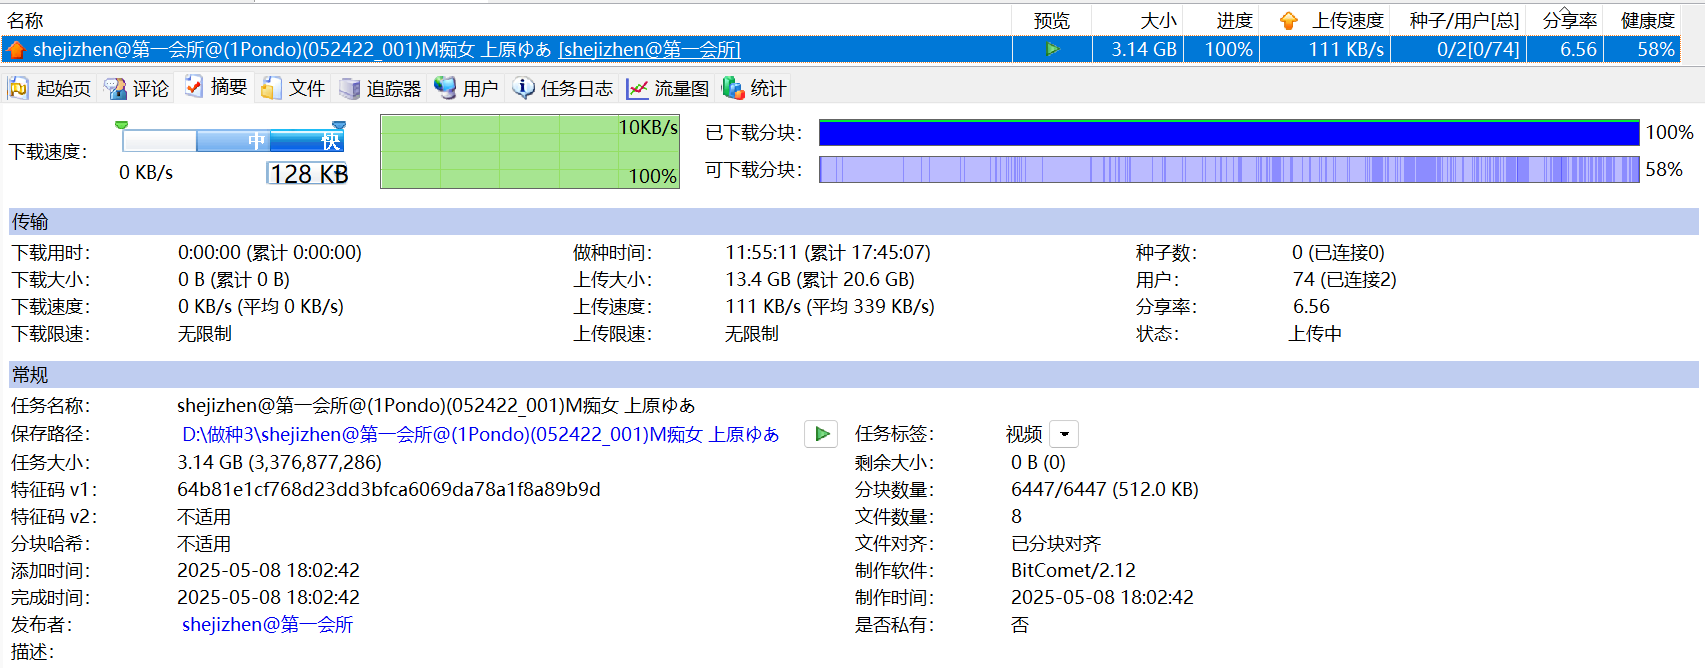The image size is (1705, 668).
Task: Click the 传输 section header
Action: [853, 221]
